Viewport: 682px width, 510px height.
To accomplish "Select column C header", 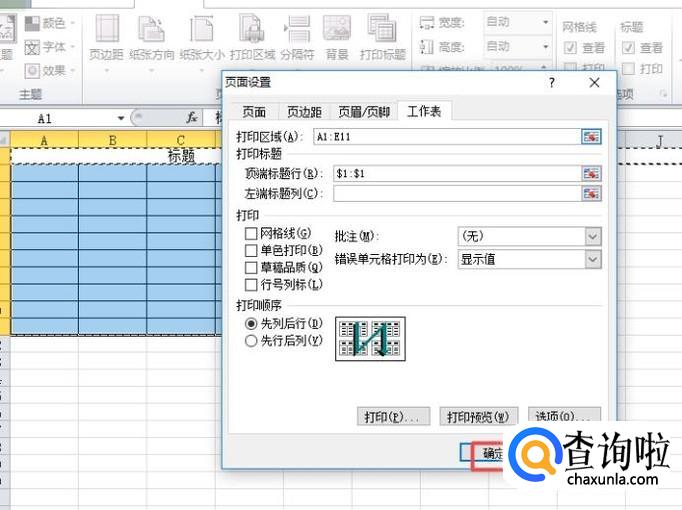I will point(181,140).
